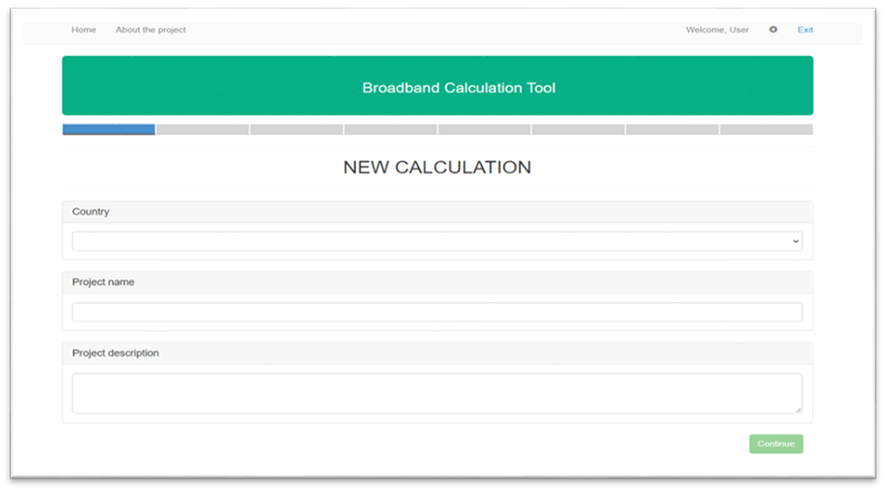This screenshot has height=492, width=886.
Task: Select the second progress bar segment
Action: (202, 129)
